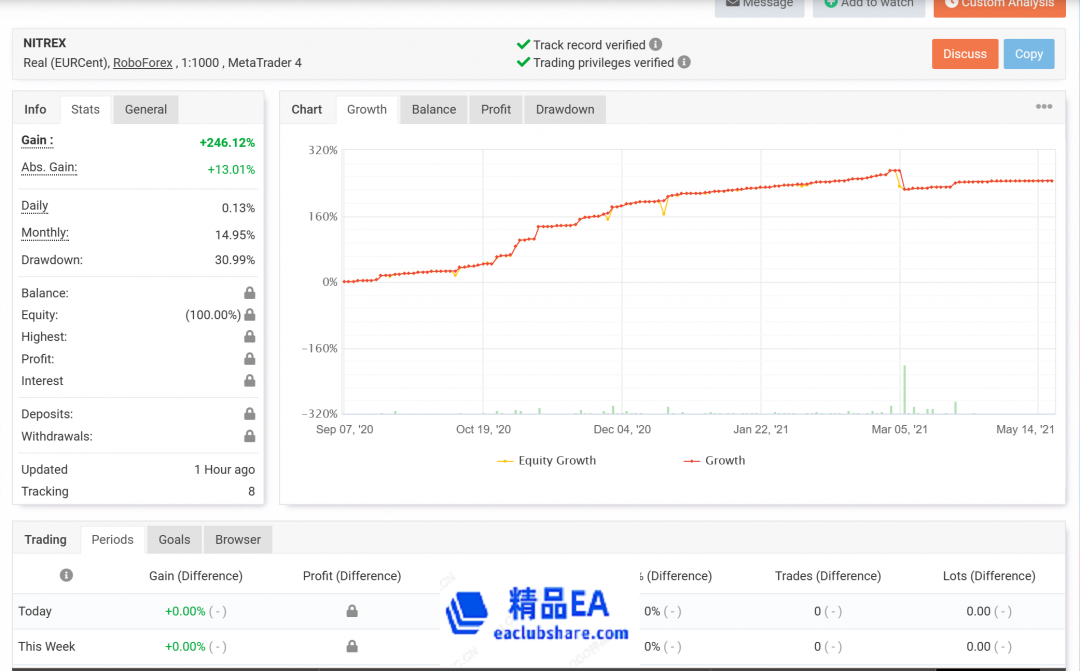
Task: Click the envelope icon on Message button
Action: [732, 3]
